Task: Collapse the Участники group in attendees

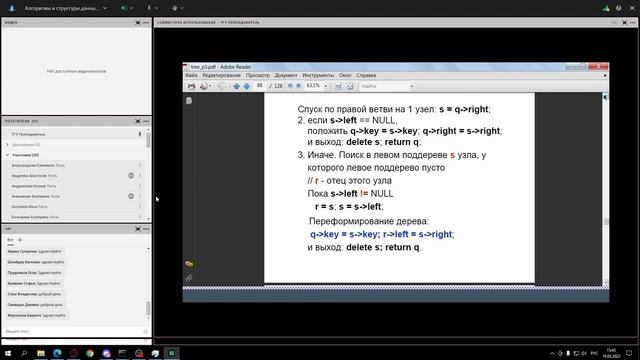Action: [7, 155]
